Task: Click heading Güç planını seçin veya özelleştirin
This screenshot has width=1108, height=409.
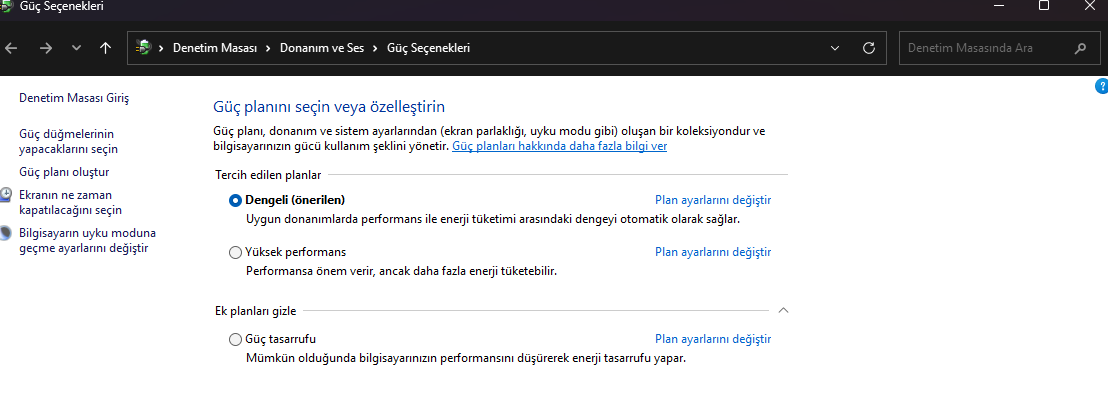Action: point(329,107)
